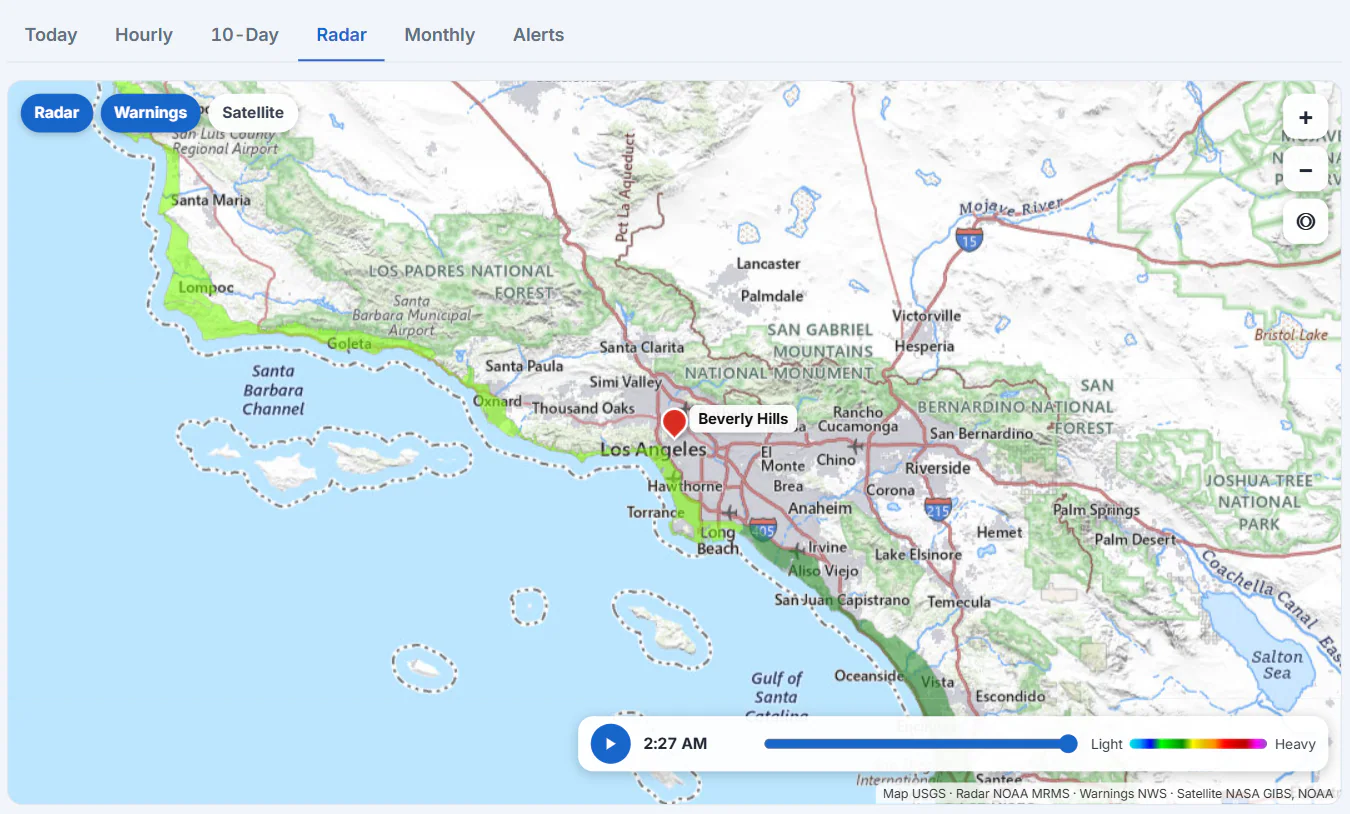The width and height of the screenshot is (1350, 814).
Task: Switch to the Hourly tab
Action: [x=144, y=35]
